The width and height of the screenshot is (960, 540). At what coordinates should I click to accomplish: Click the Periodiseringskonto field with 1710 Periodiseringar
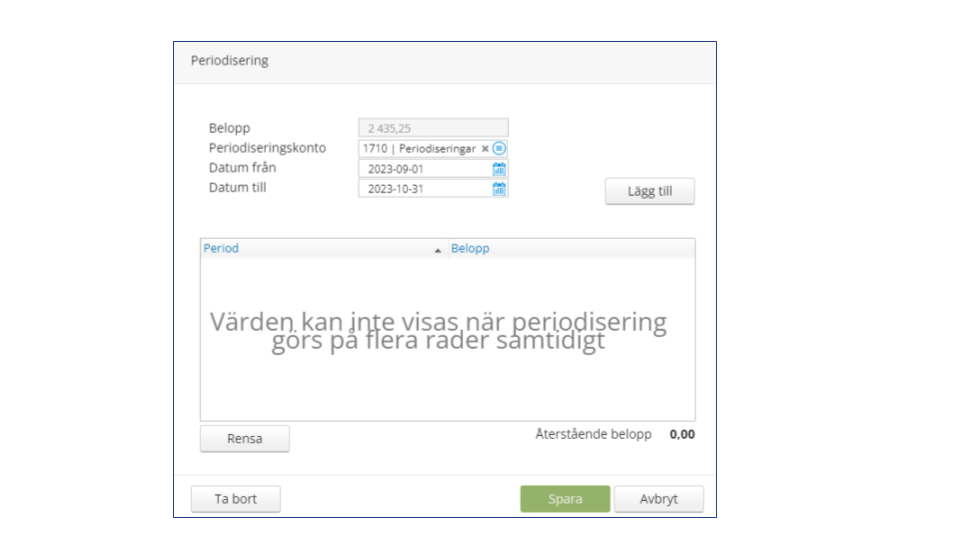point(433,148)
